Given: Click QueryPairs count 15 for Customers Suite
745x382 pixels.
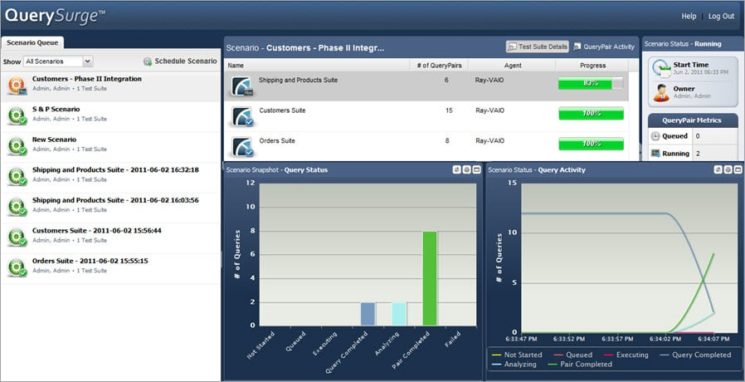Looking at the screenshot, I should point(449,111).
